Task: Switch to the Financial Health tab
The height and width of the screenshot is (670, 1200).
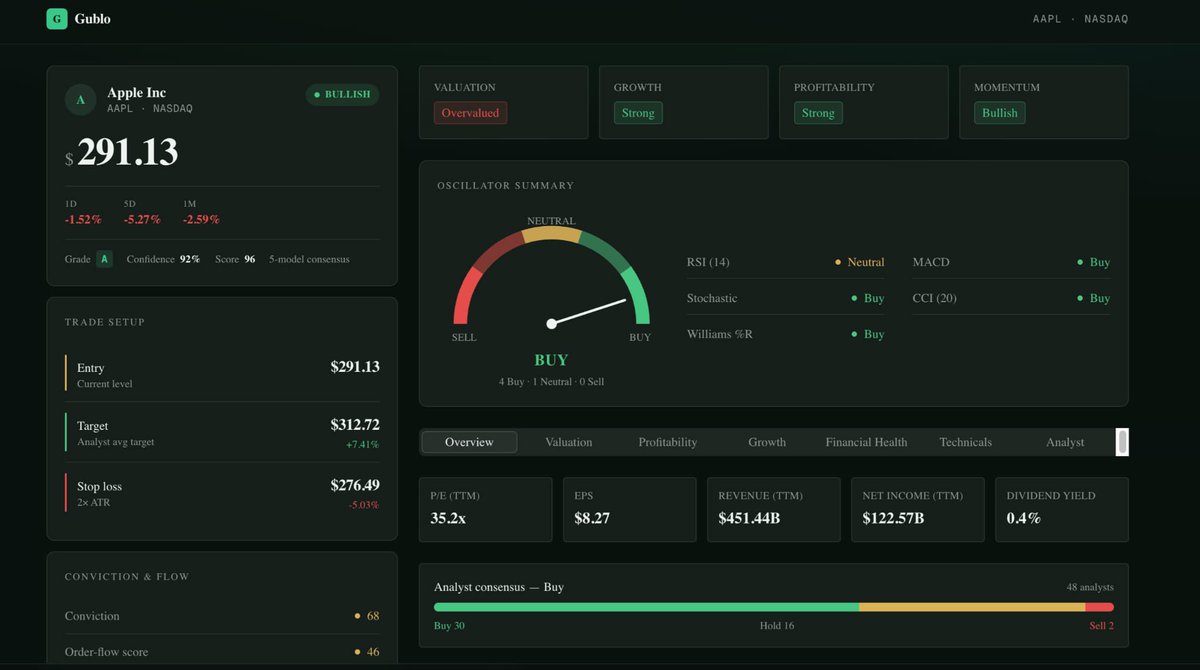Action: 866,442
